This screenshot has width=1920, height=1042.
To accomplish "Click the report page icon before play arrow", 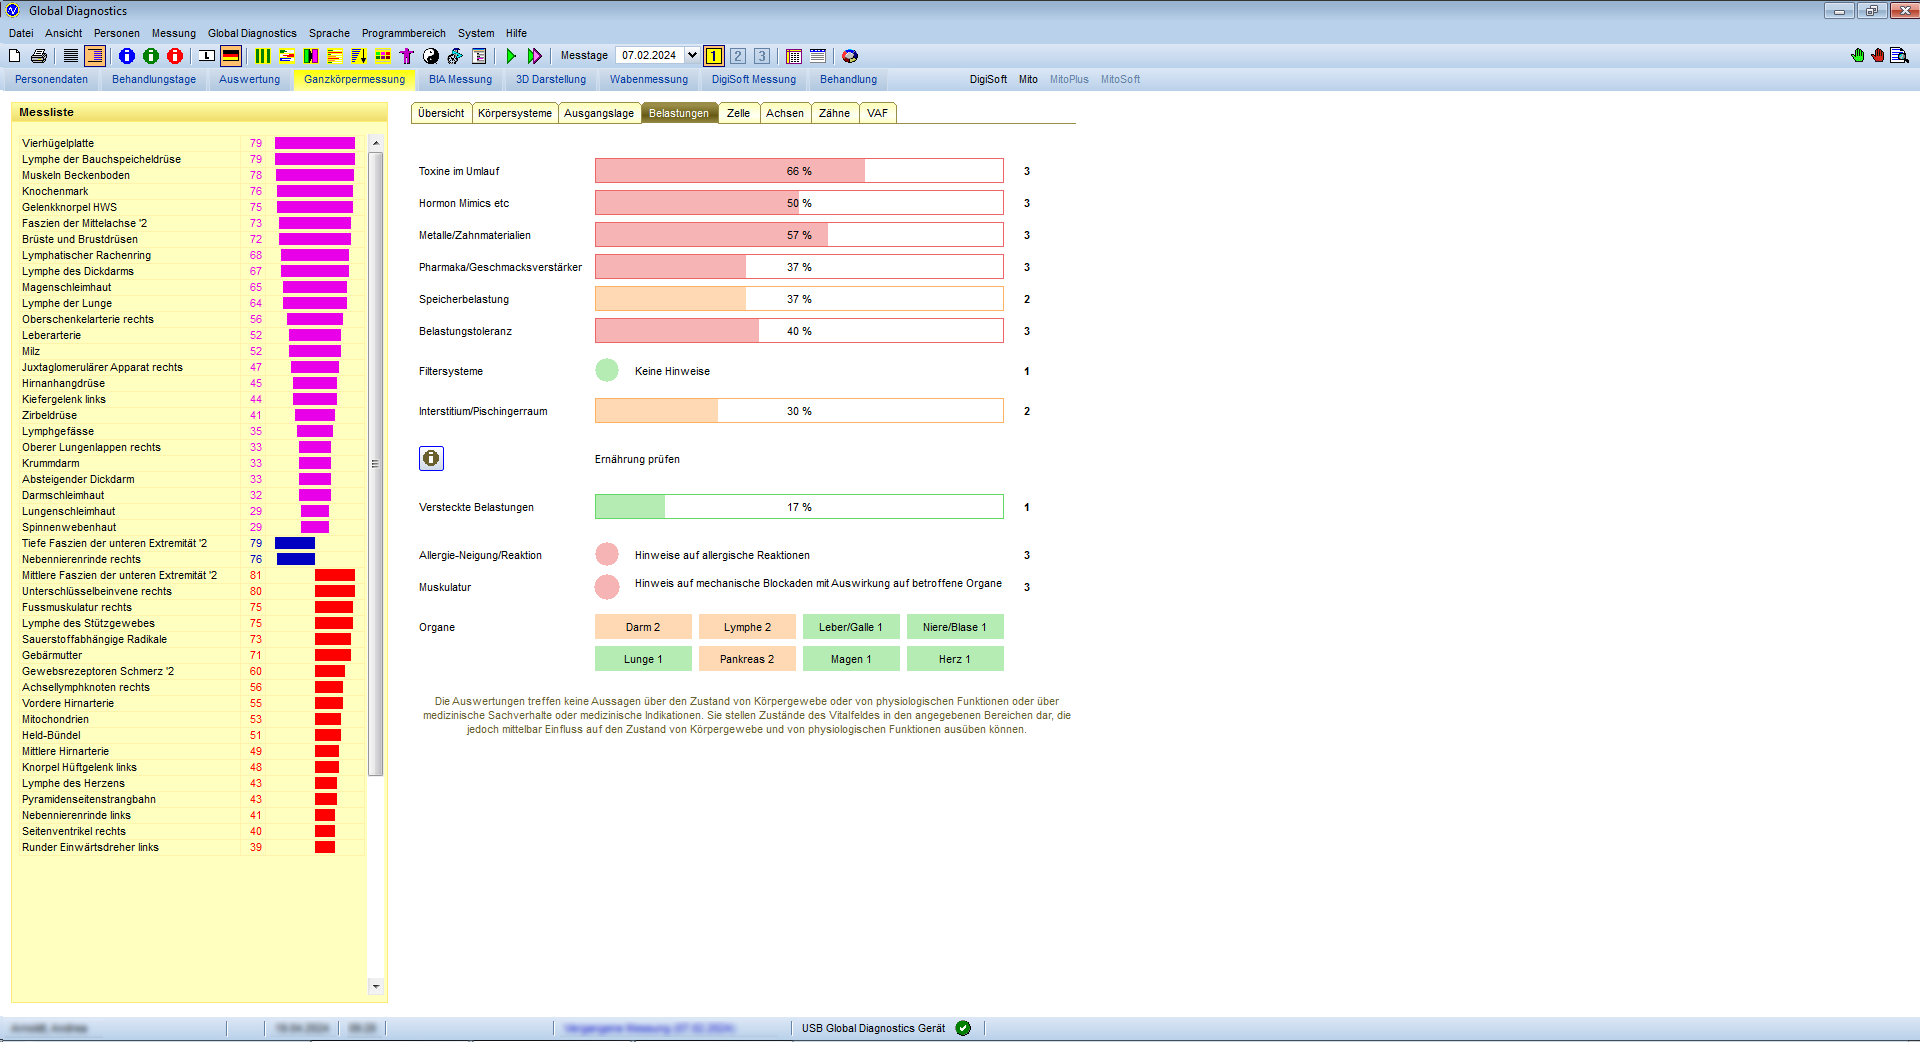I will [x=479, y=56].
